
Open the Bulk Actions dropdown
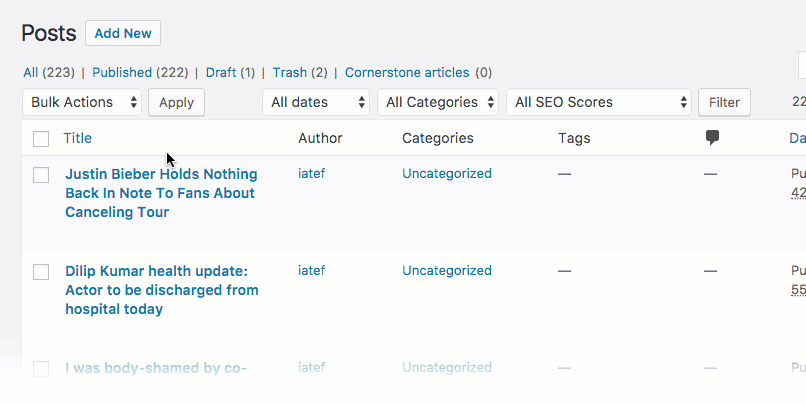[x=82, y=102]
